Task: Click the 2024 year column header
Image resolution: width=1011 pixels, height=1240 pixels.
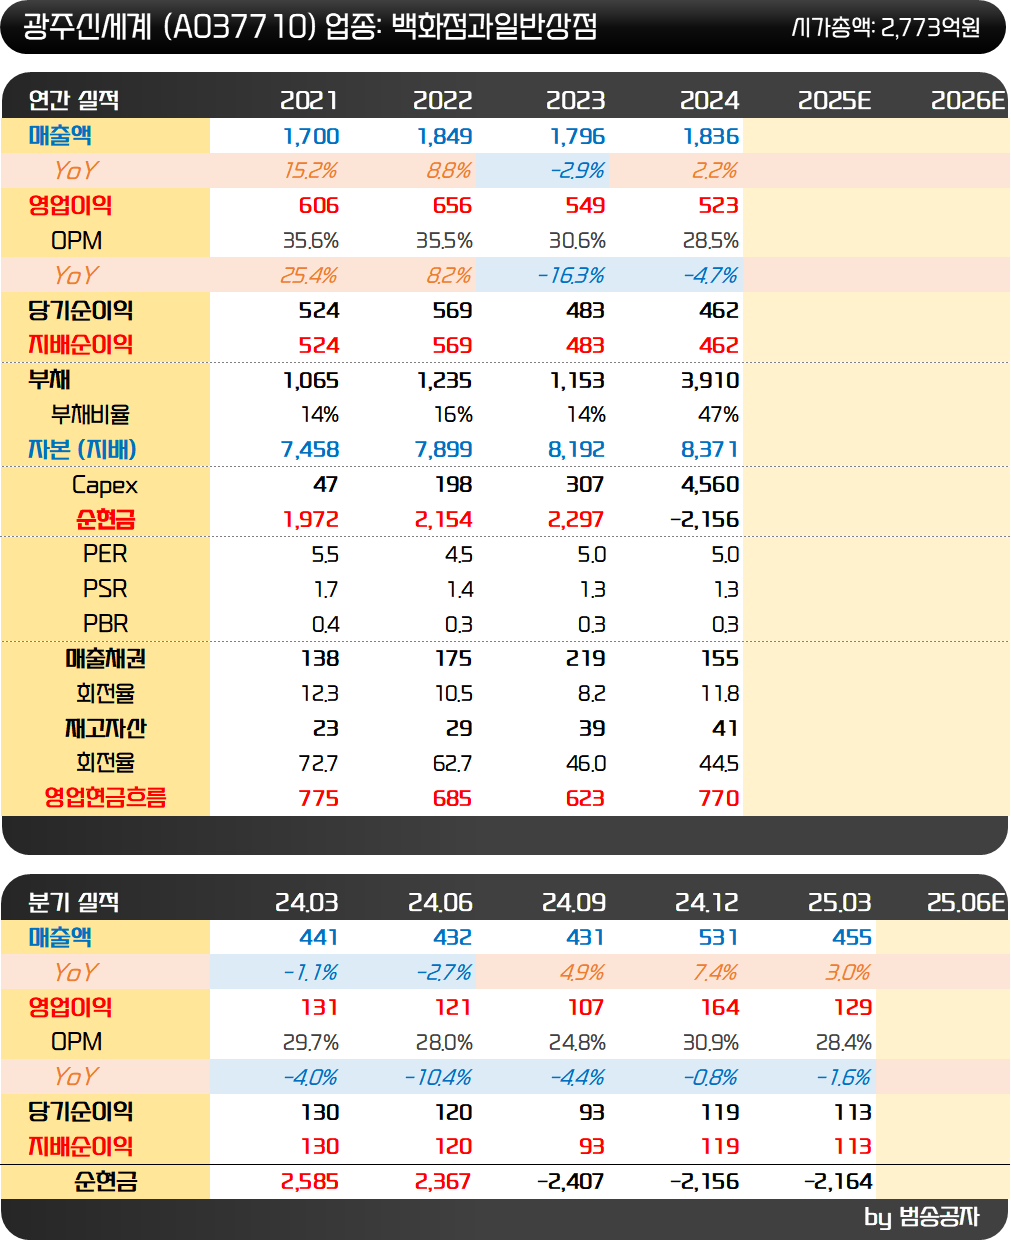Action: (709, 100)
